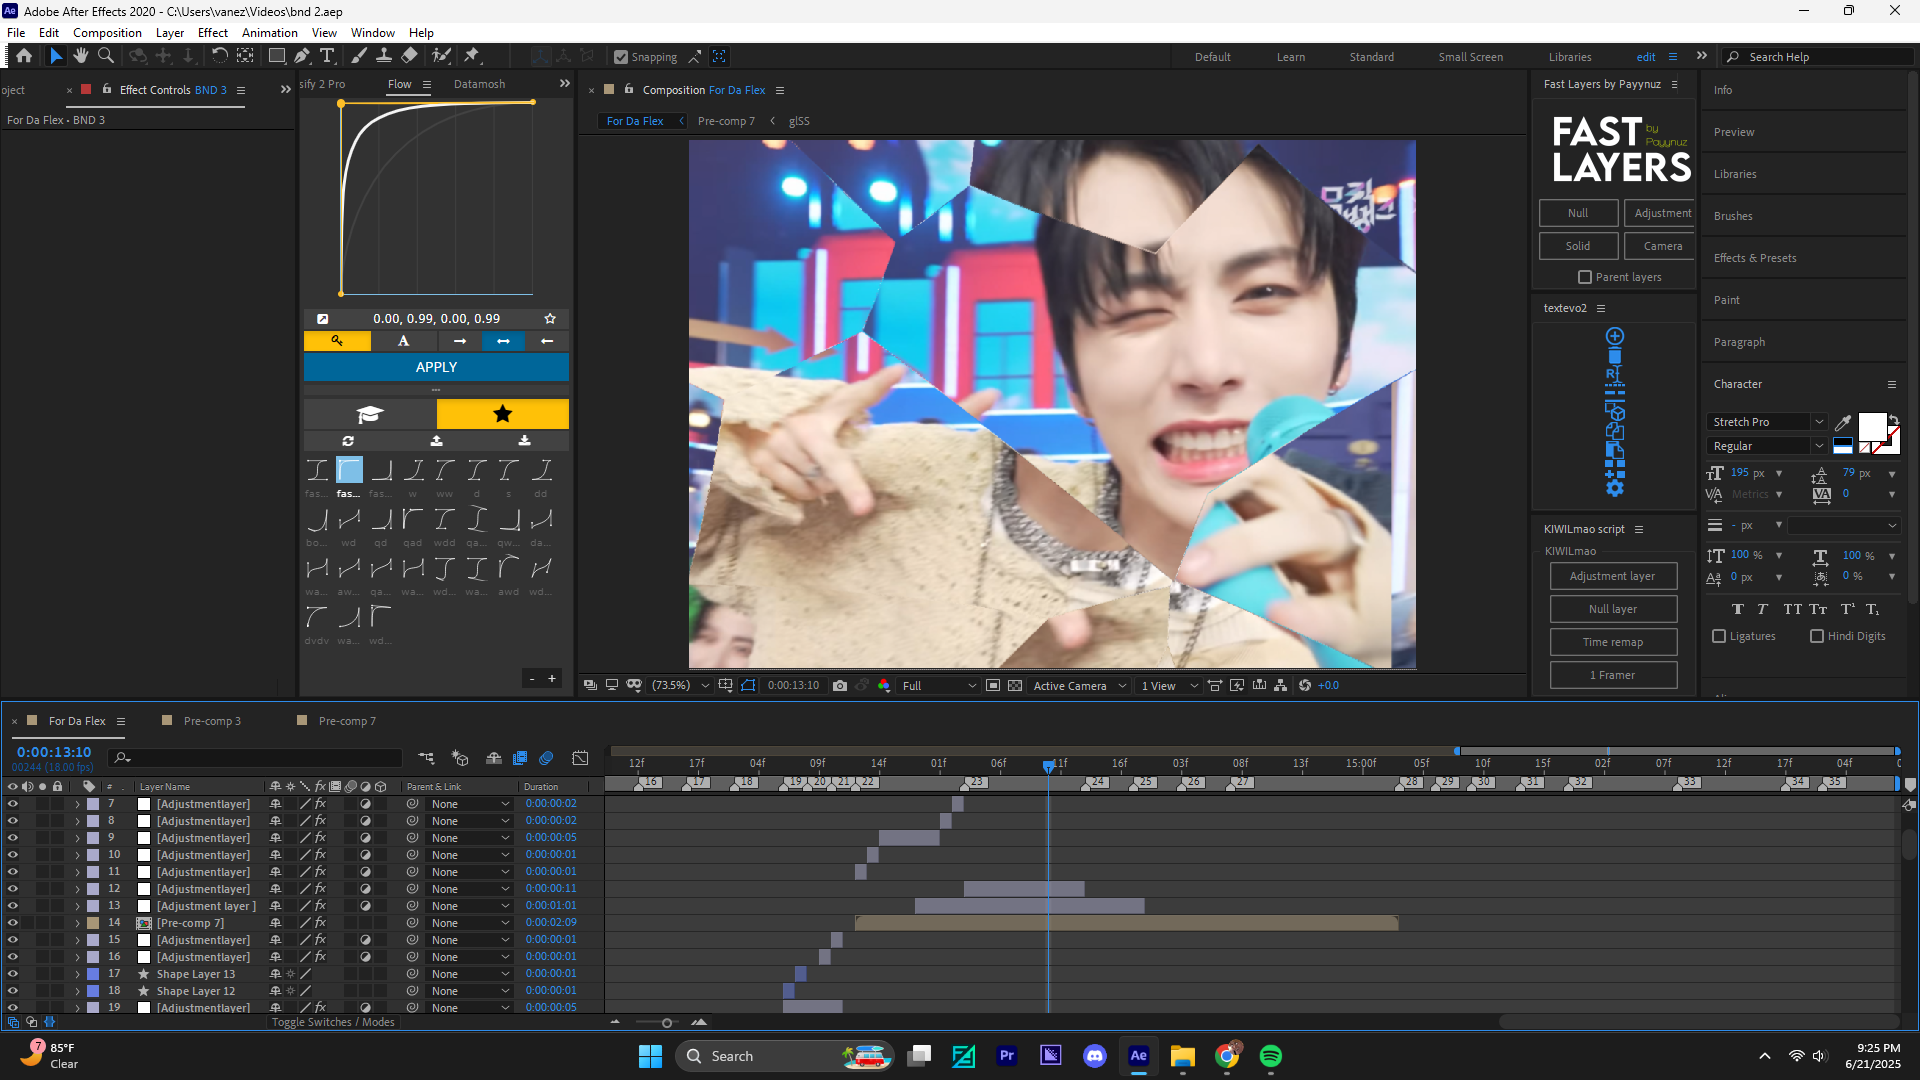The height and width of the screenshot is (1080, 1920).
Task: Open the Composition menu
Action: tap(107, 33)
